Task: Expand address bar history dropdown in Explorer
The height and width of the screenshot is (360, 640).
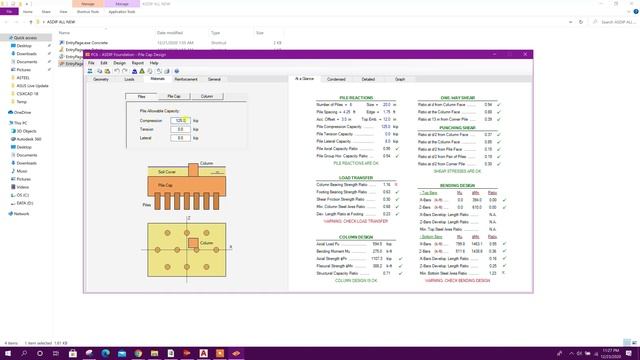Action: (570, 22)
